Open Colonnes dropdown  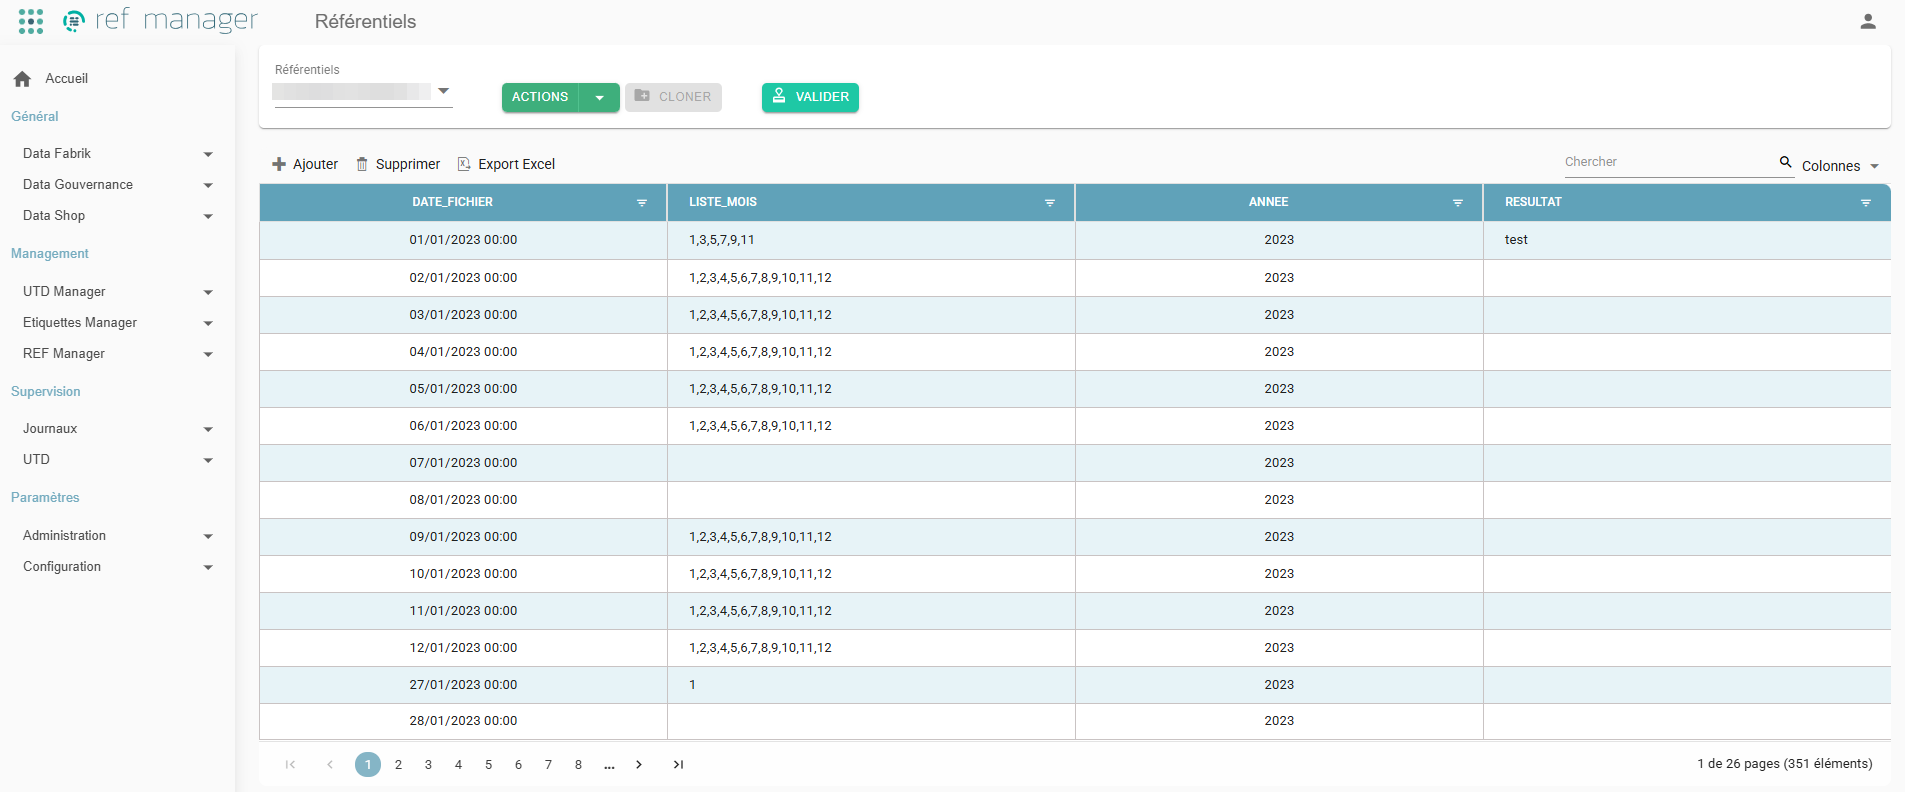coord(1840,166)
